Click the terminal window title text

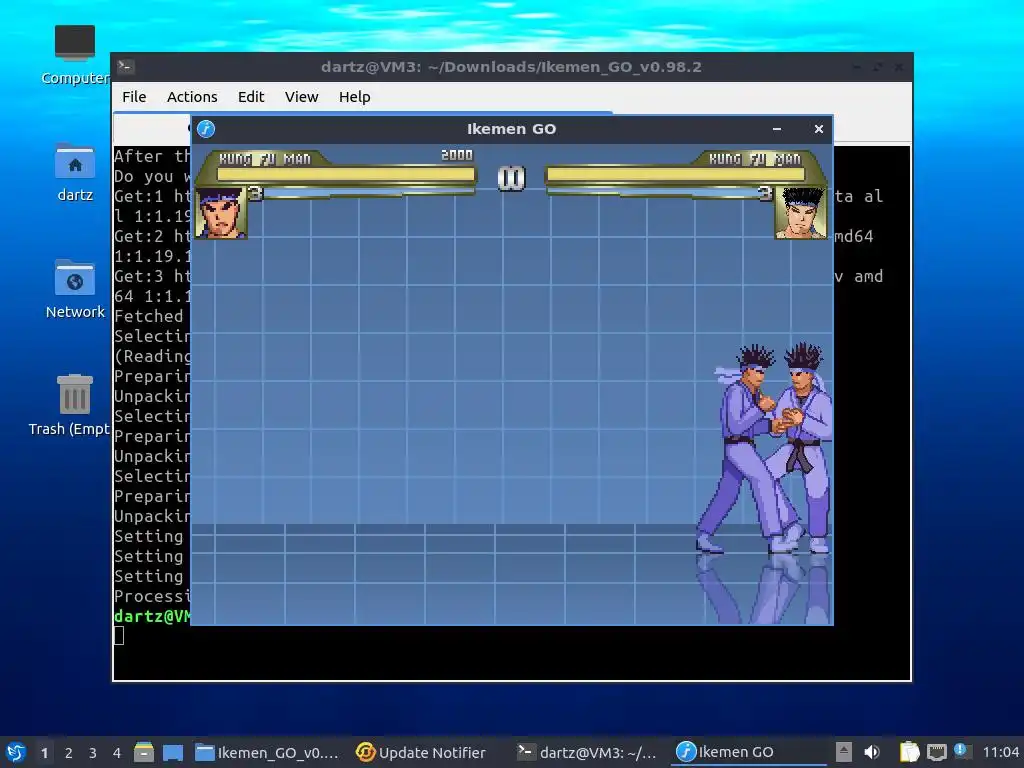(511, 67)
